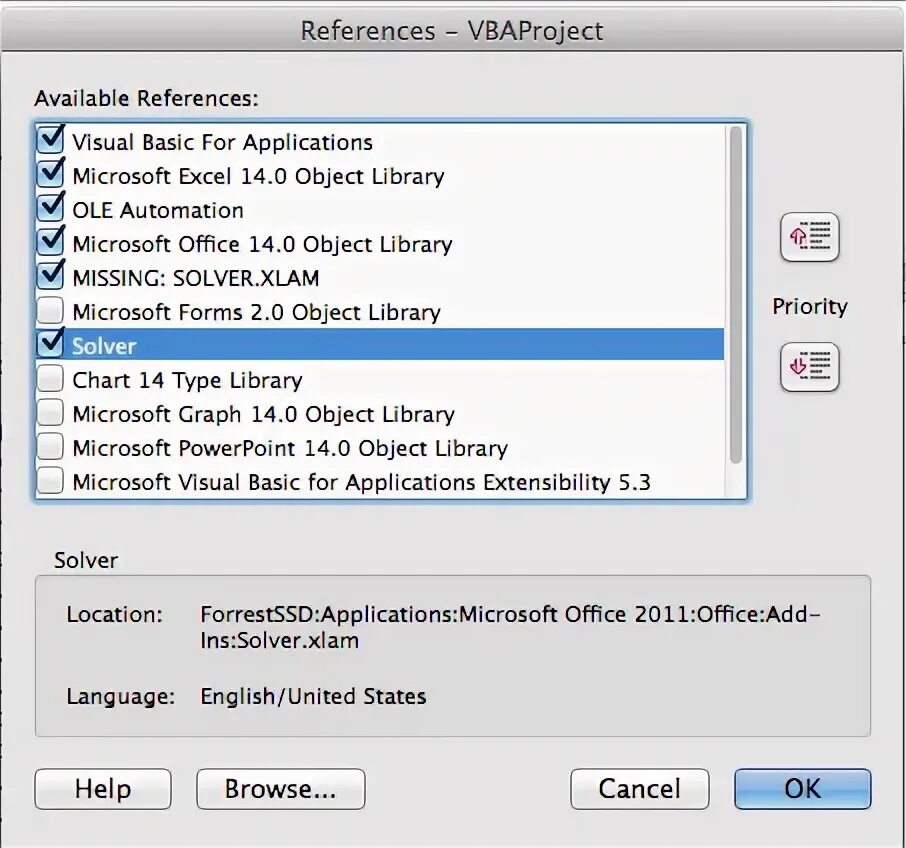906x848 pixels.
Task: Uncheck Visual Basic For Applications reference
Action: tap(50, 141)
